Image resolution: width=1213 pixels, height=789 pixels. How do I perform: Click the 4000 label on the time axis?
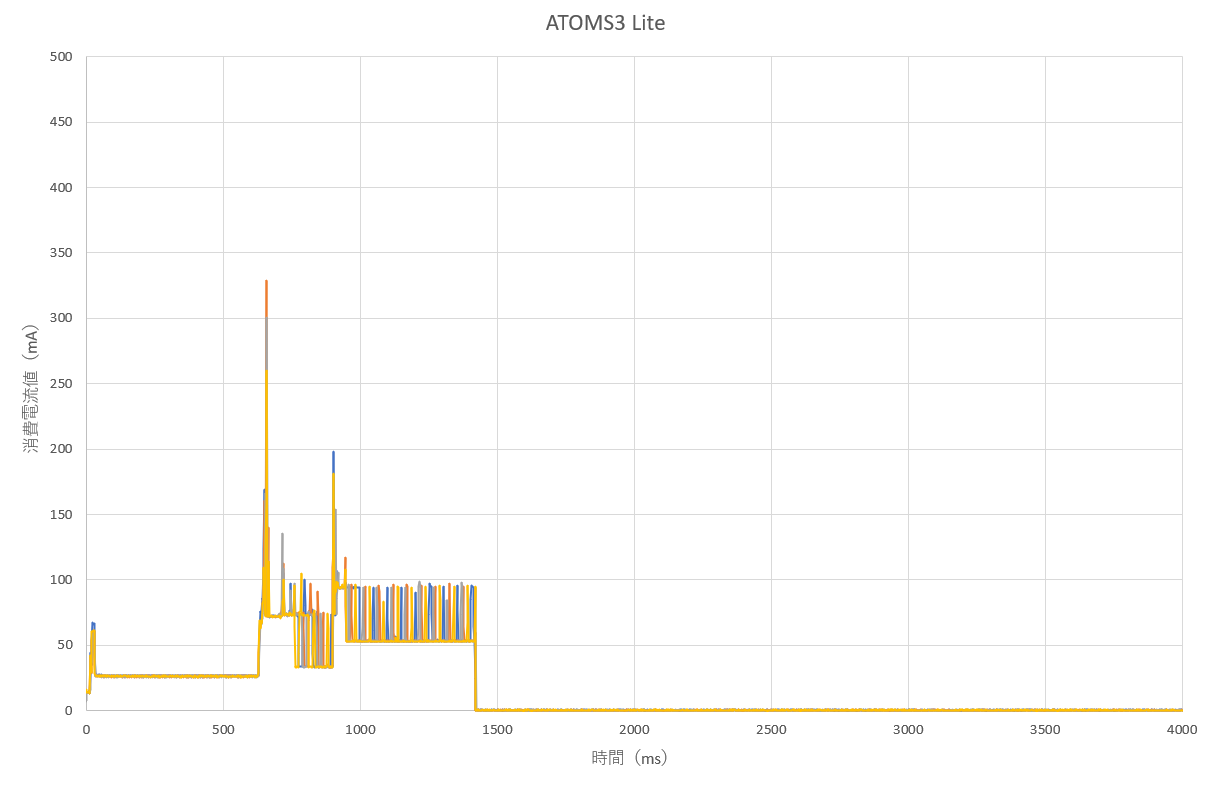pos(1181,730)
